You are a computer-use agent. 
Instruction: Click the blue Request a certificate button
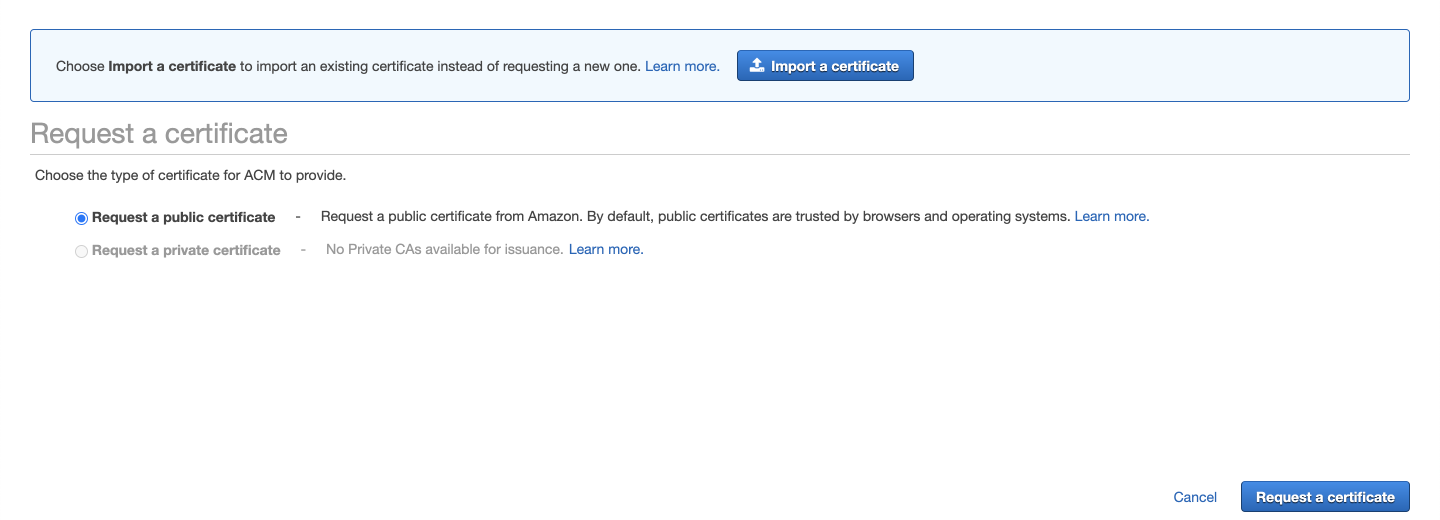click(x=1325, y=497)
